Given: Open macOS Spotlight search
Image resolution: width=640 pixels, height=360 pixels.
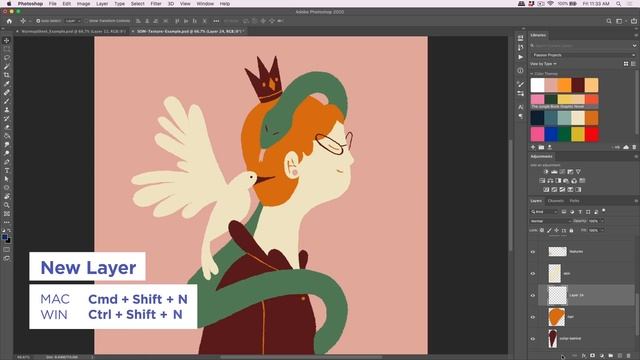Looking at the screenshot, I should 618,4.
